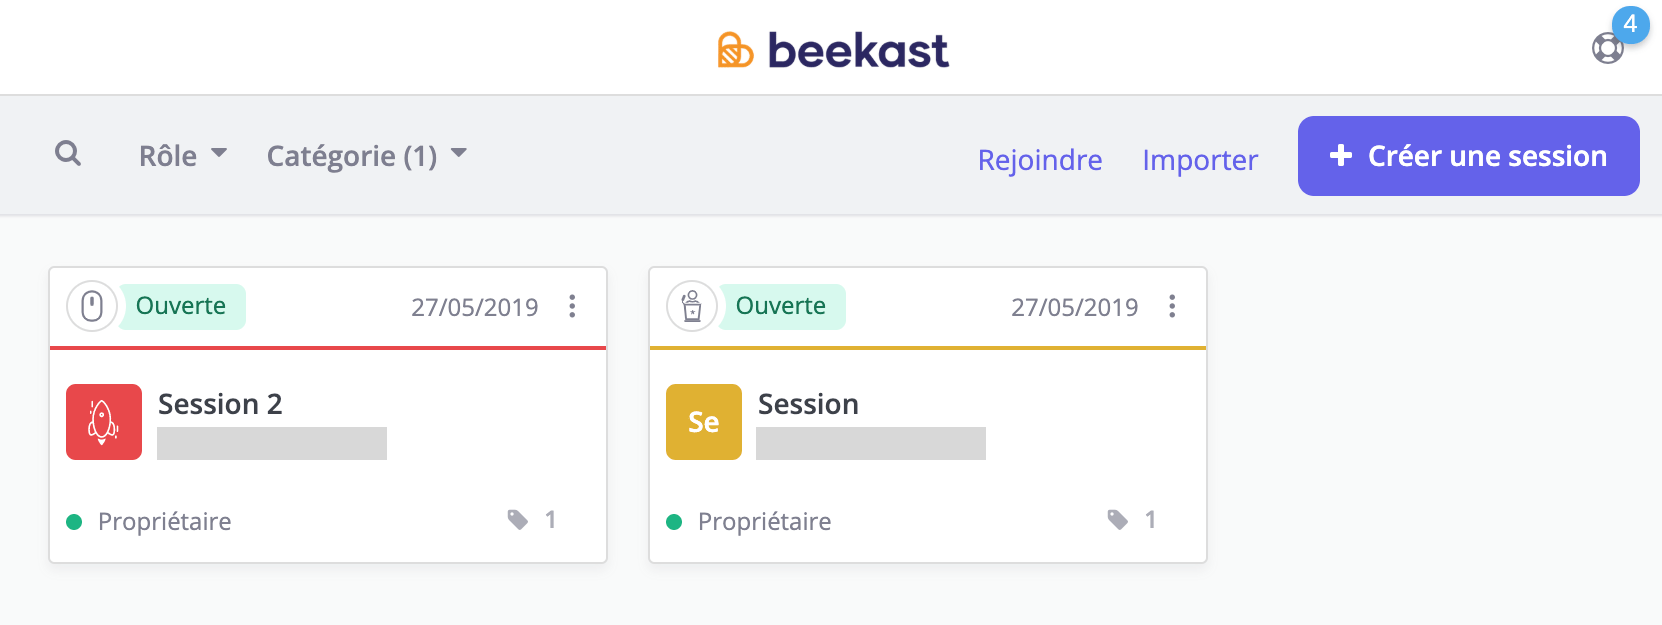Click the search magnifier icon
This screenshot has height=625, width=1662.
[x=68, y=154]
